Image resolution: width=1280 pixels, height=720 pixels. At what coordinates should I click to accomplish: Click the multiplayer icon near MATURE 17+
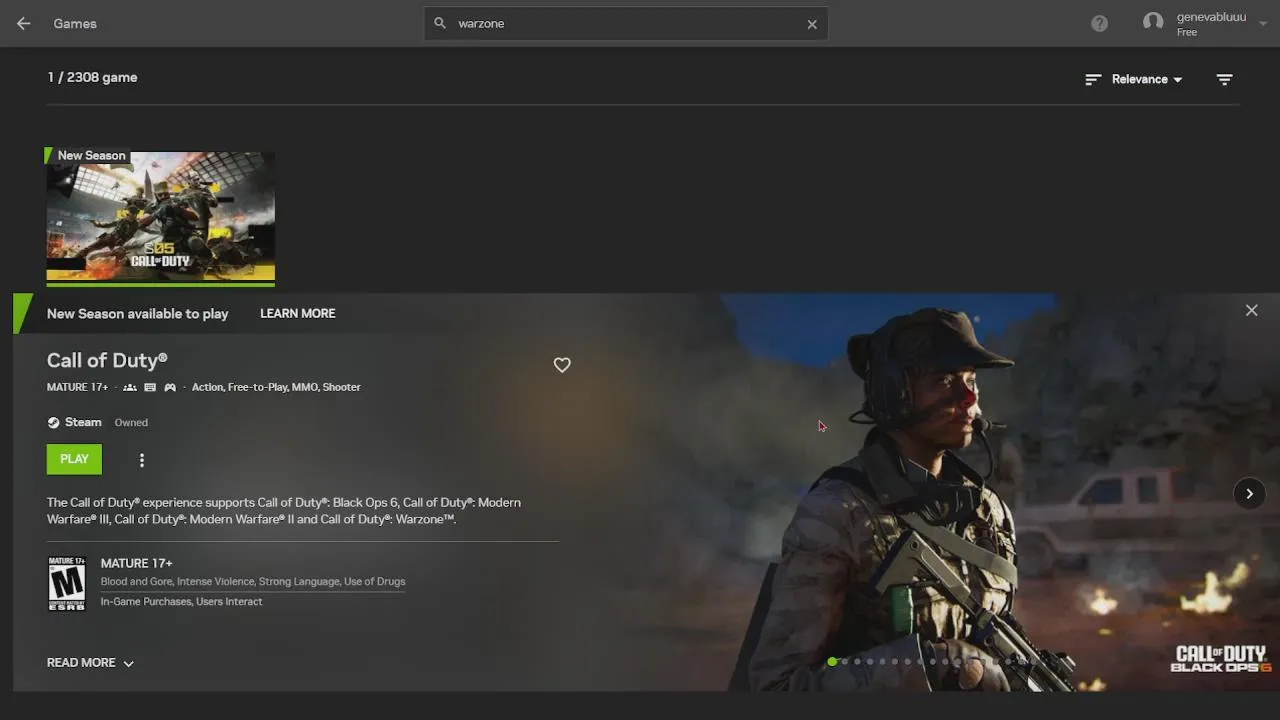(x=130, y=387)
